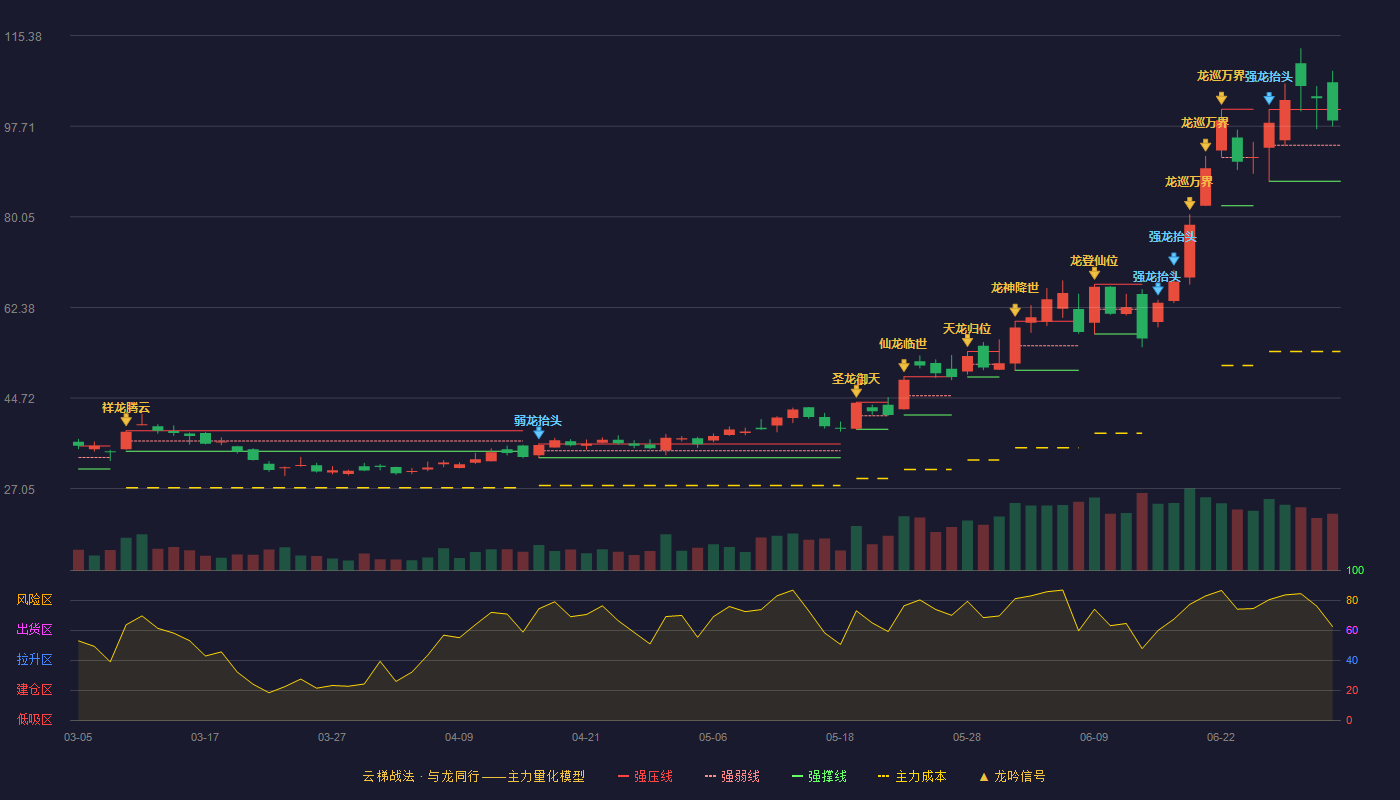Image resolution: width=1400 pixels, height=800 pixels.
Task: Select the 圣龙御天 signal arrow marker
Action: [856, 391]
